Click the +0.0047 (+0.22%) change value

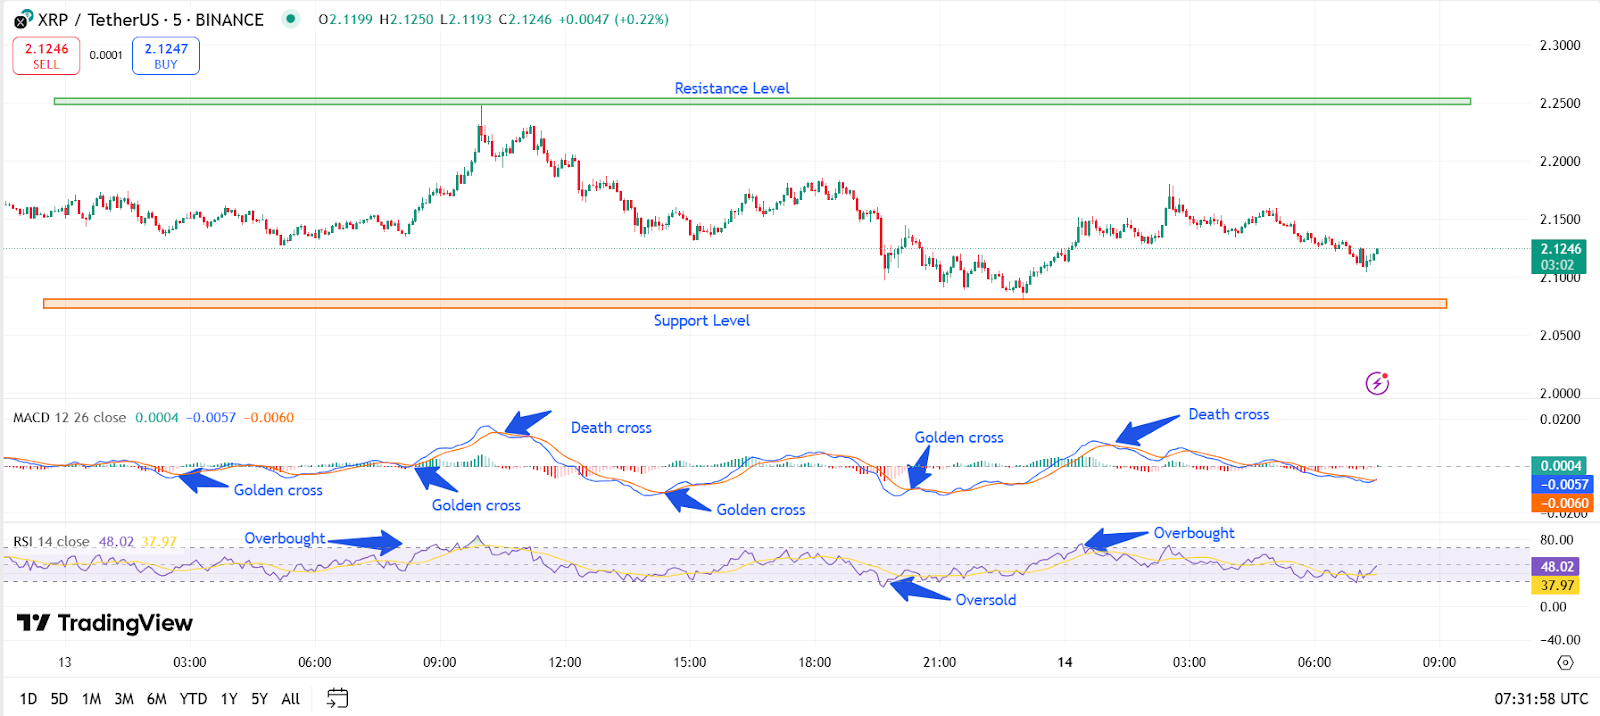point(614,19)
